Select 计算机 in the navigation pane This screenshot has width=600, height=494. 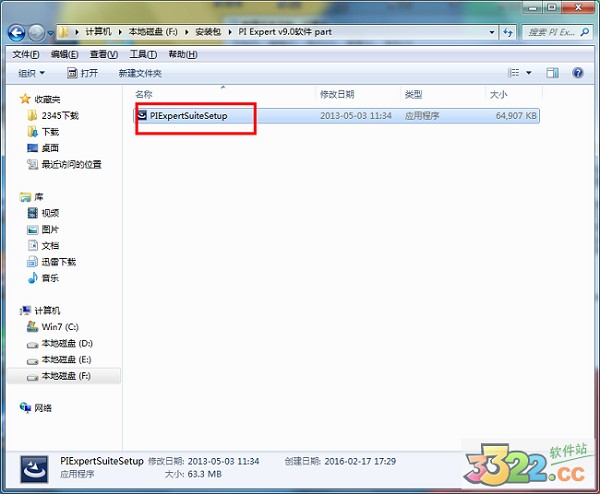click(x=47, y=311)
